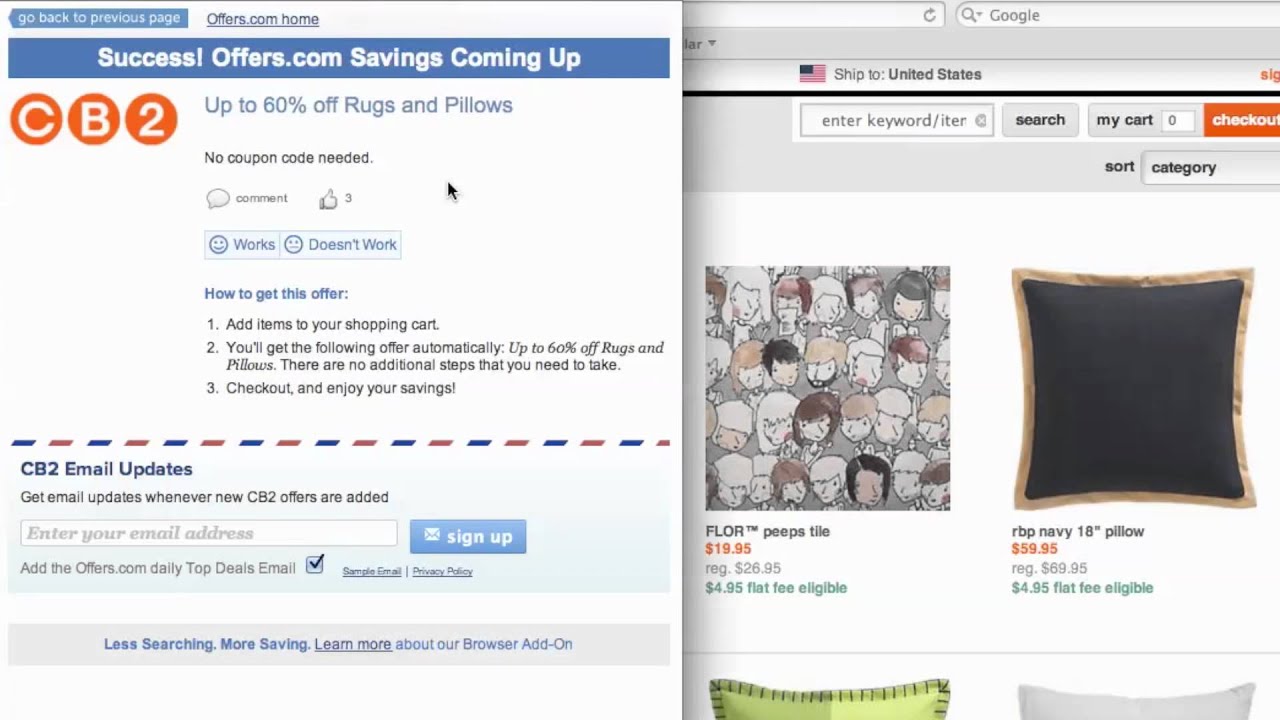Click the comment speech bubble icon
Screen dimensions: 1280x720
pos(217,198)
